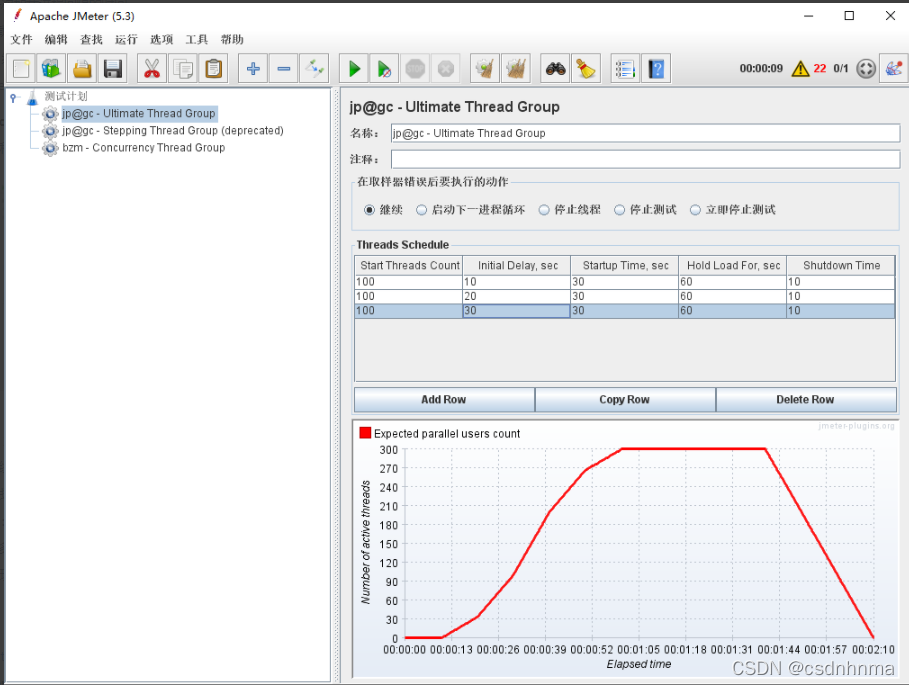Click Initial Delay cell with value 20

click(517, 296)
